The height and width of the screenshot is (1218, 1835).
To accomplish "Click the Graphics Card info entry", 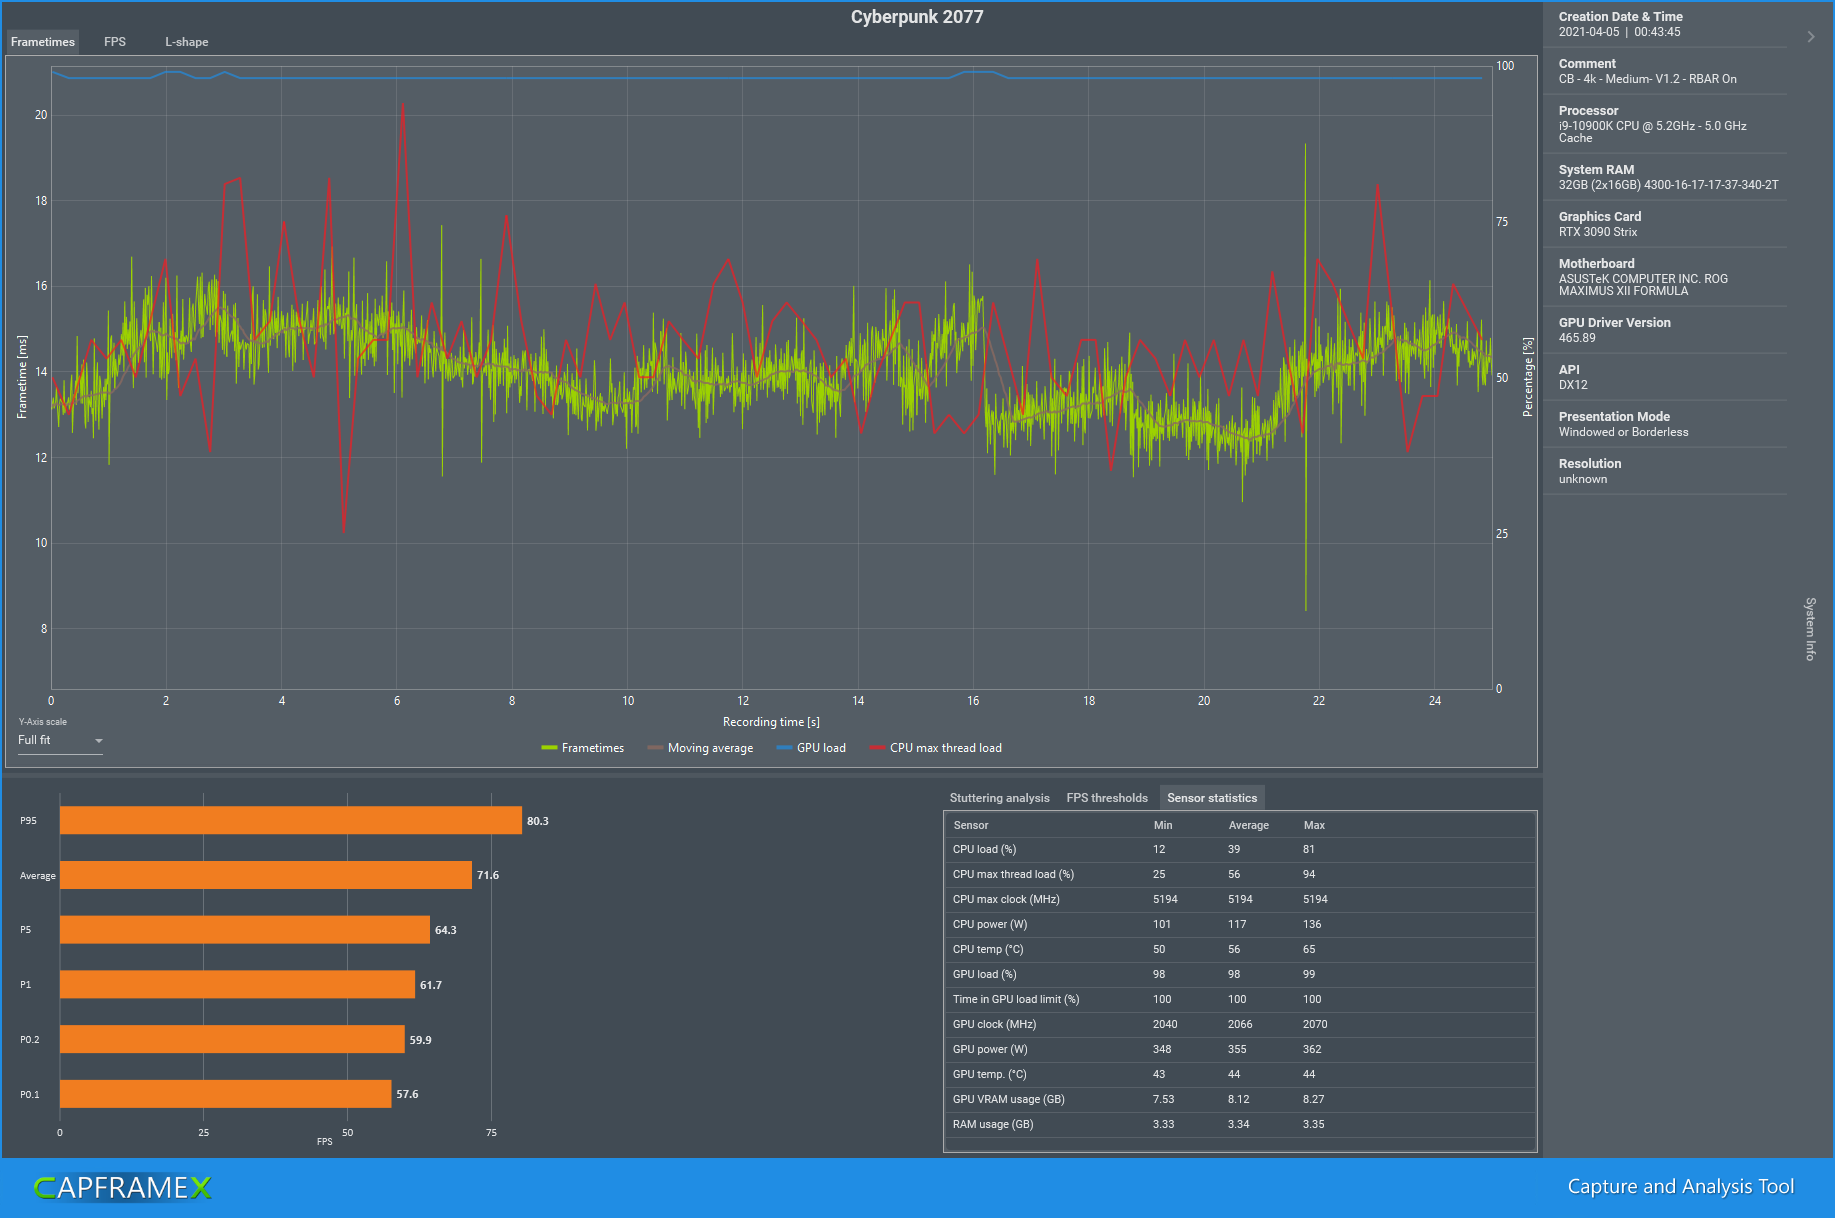I will click(1665, 224).
